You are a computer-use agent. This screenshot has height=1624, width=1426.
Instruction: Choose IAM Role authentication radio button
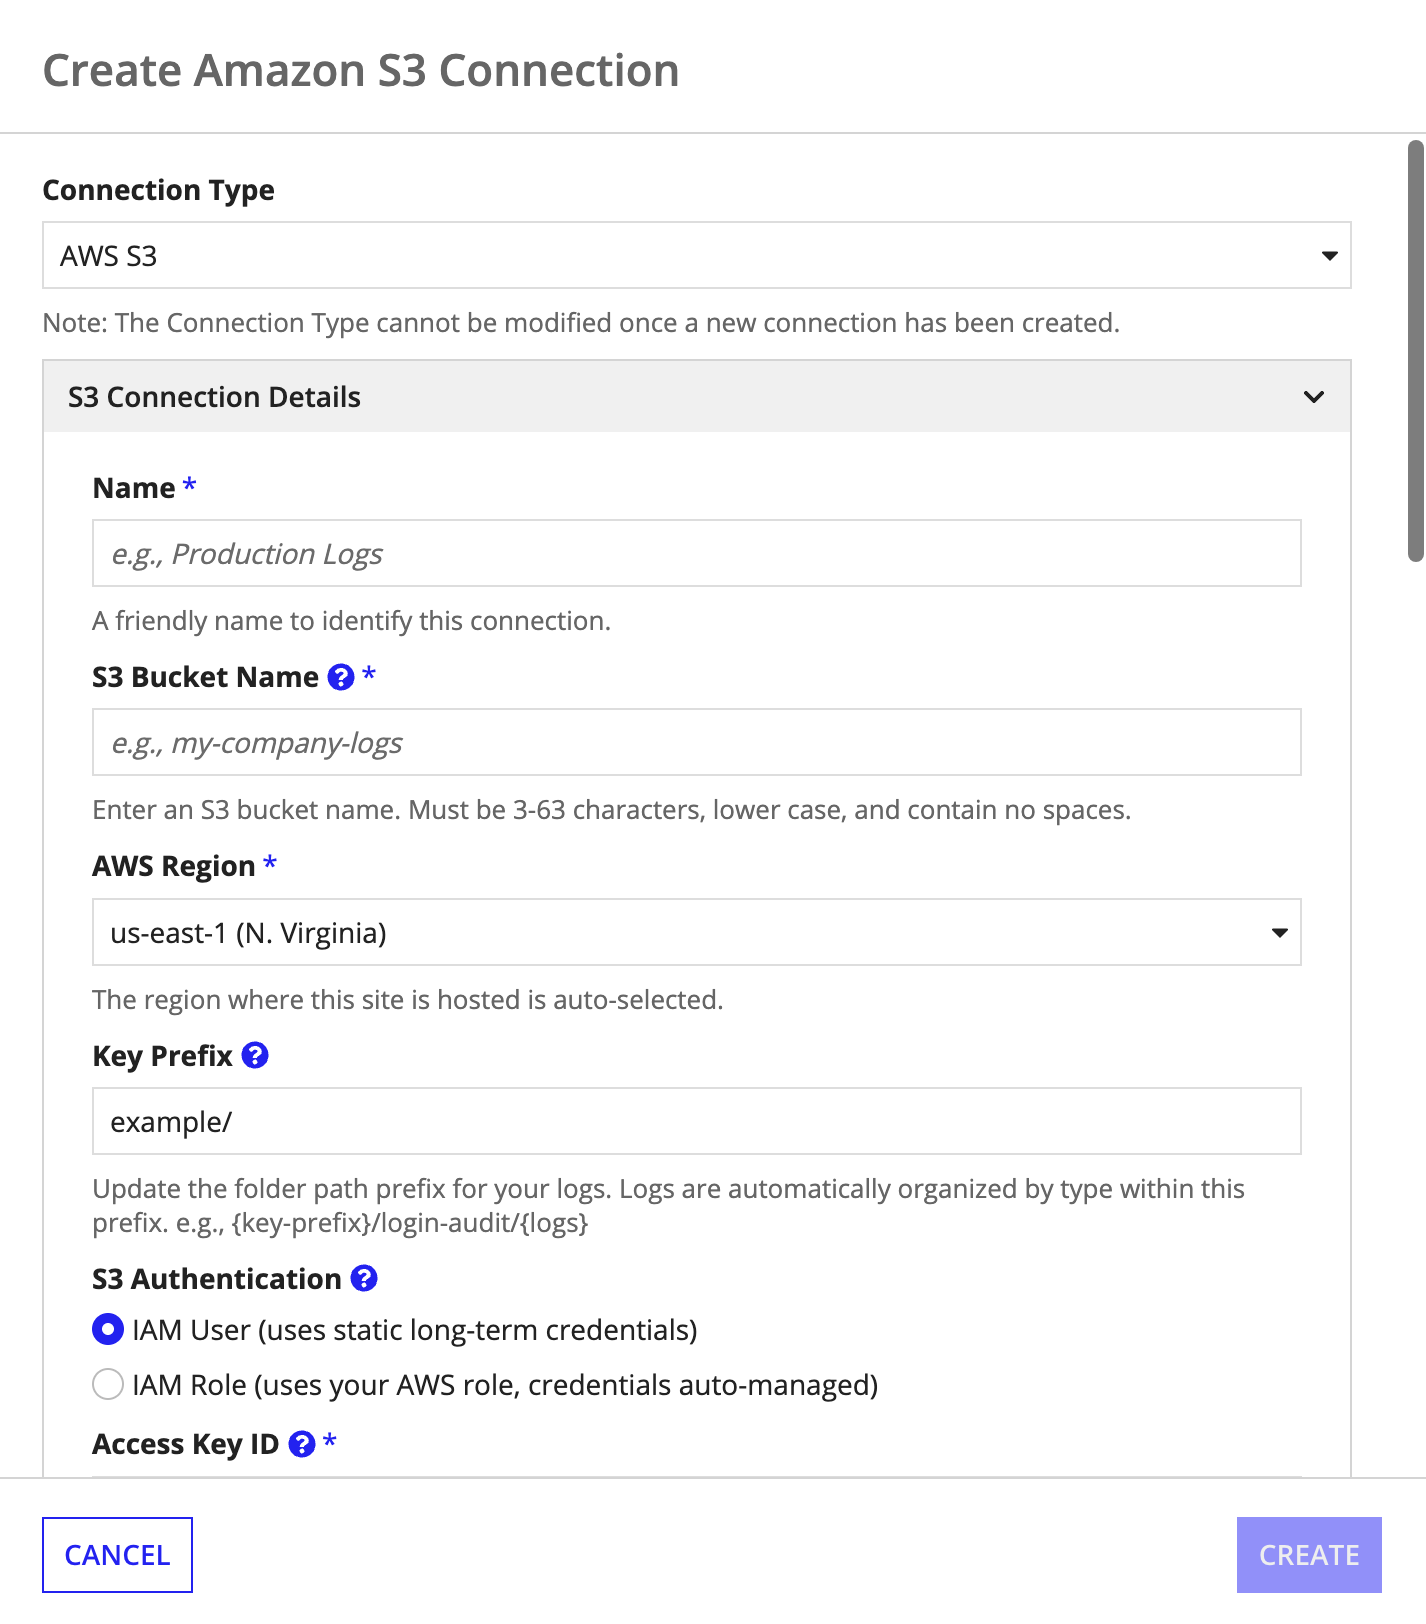[108, 1385]
